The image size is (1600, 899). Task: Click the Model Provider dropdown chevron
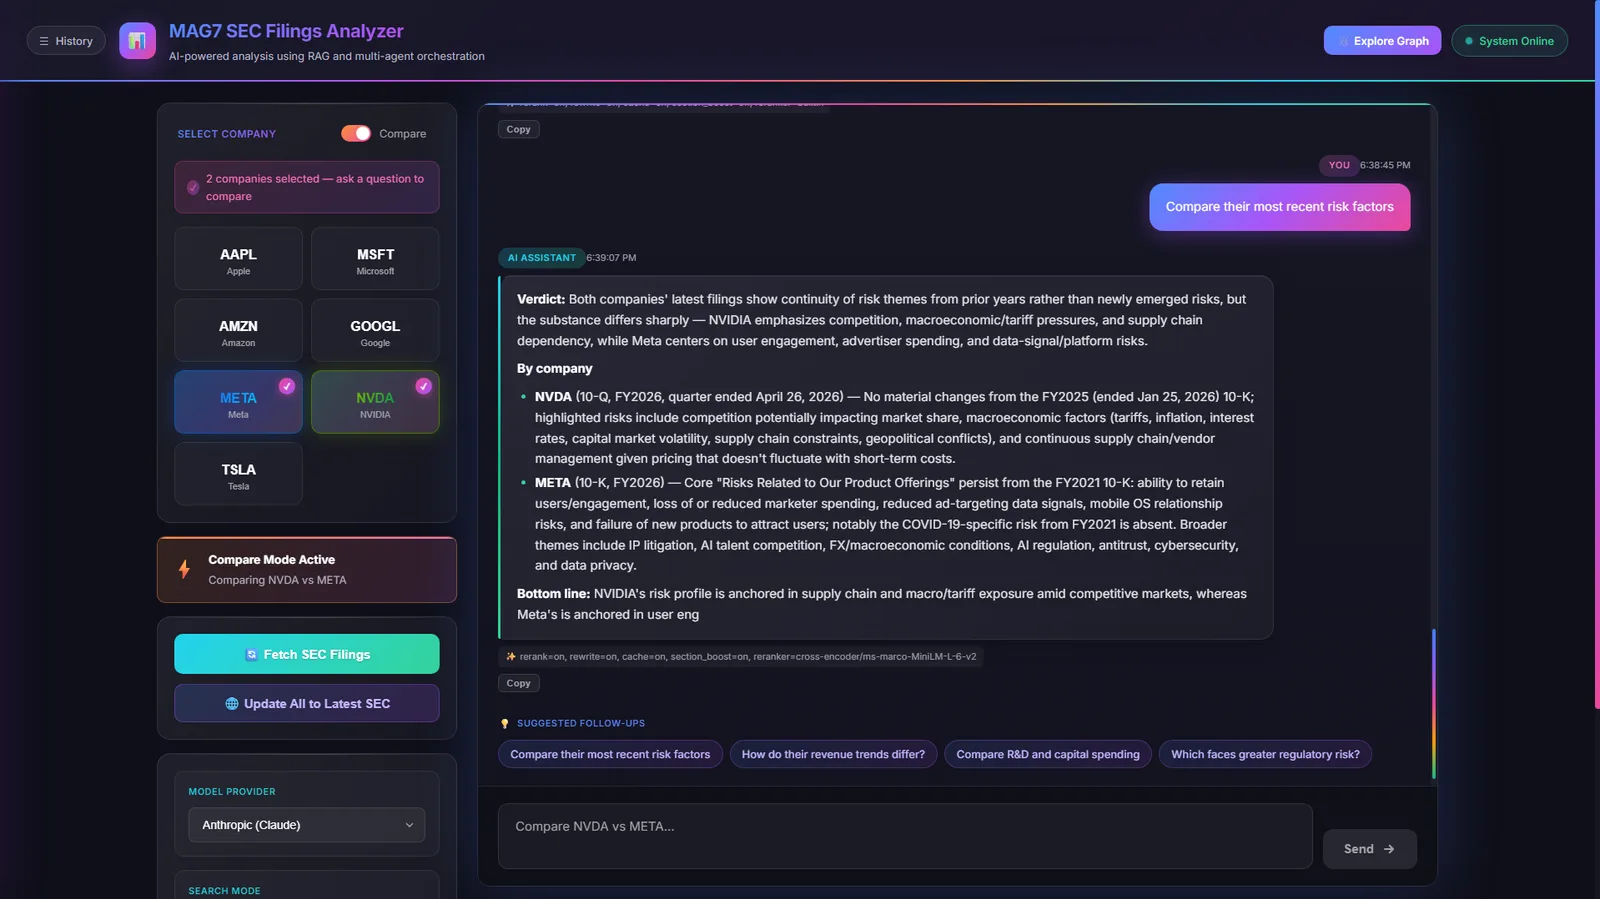tap(409, 825)
